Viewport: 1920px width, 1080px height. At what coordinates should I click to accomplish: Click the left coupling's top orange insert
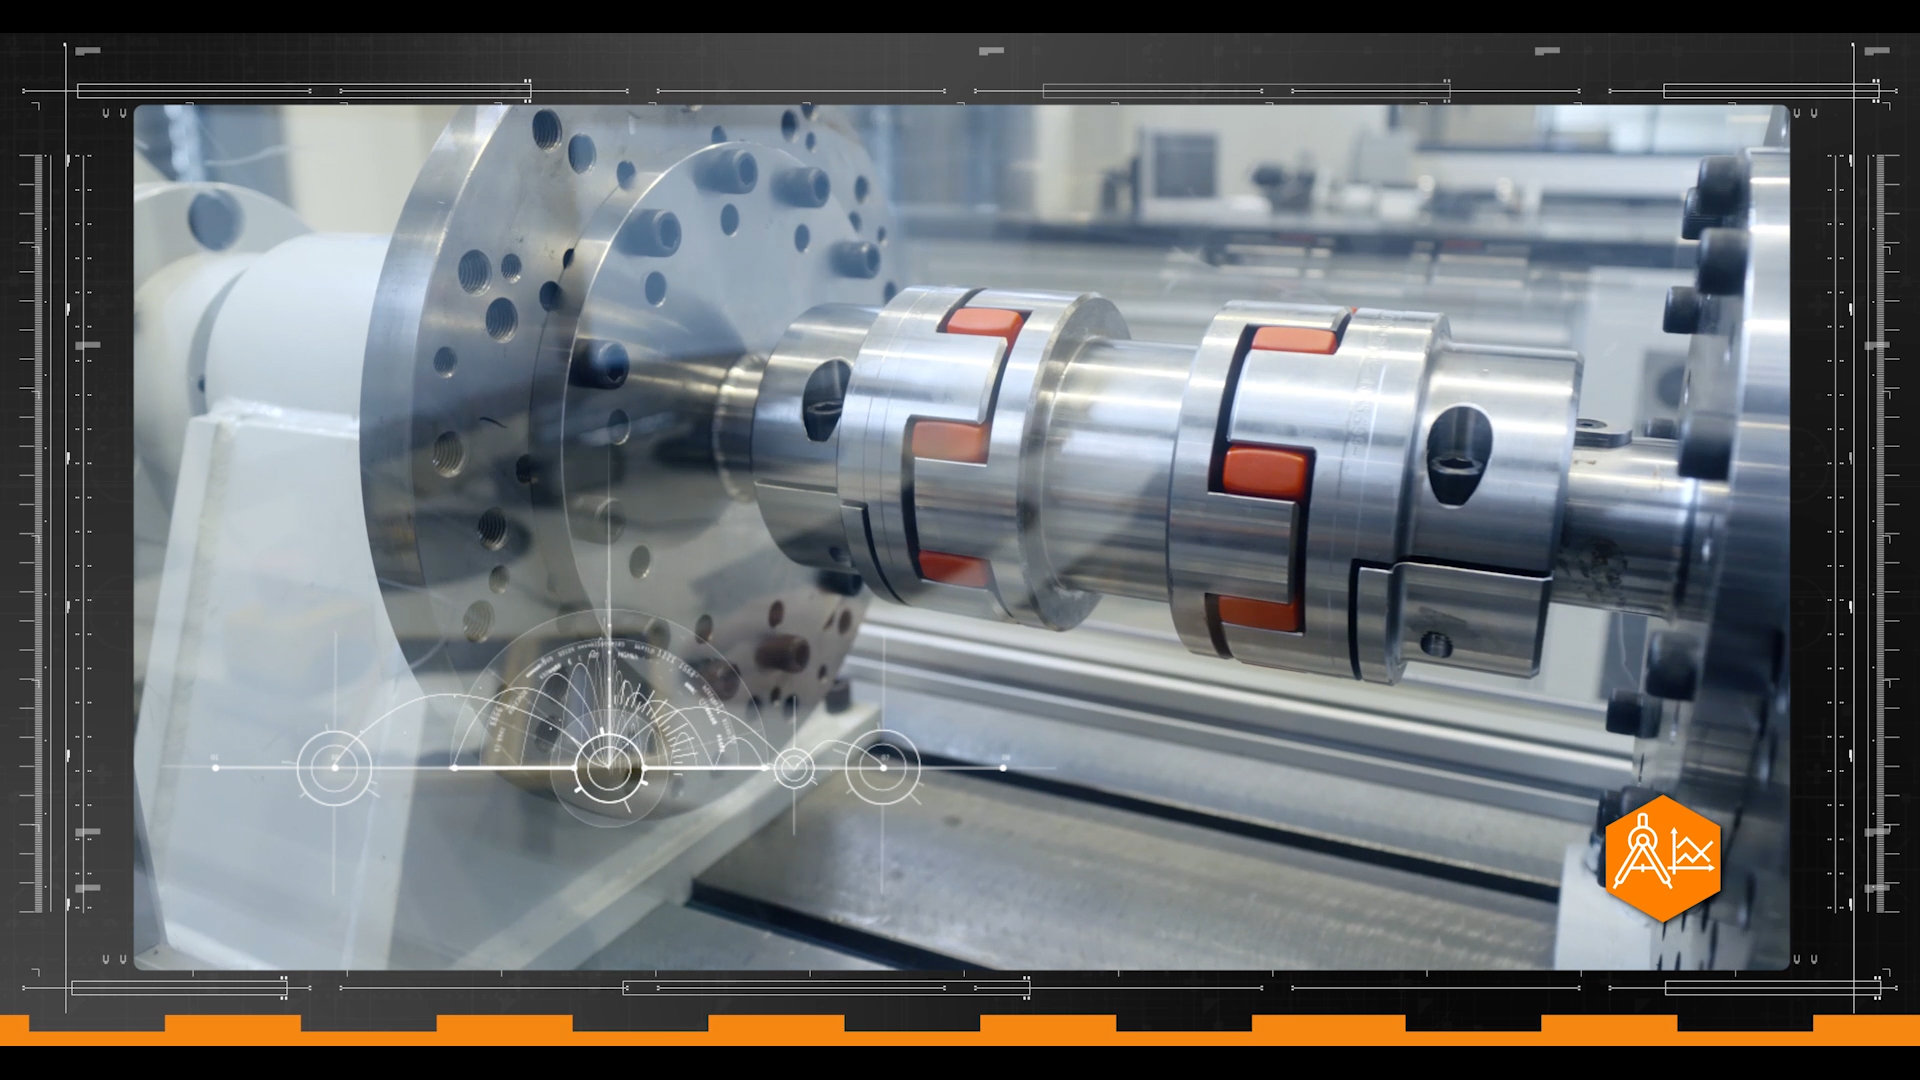985,322
